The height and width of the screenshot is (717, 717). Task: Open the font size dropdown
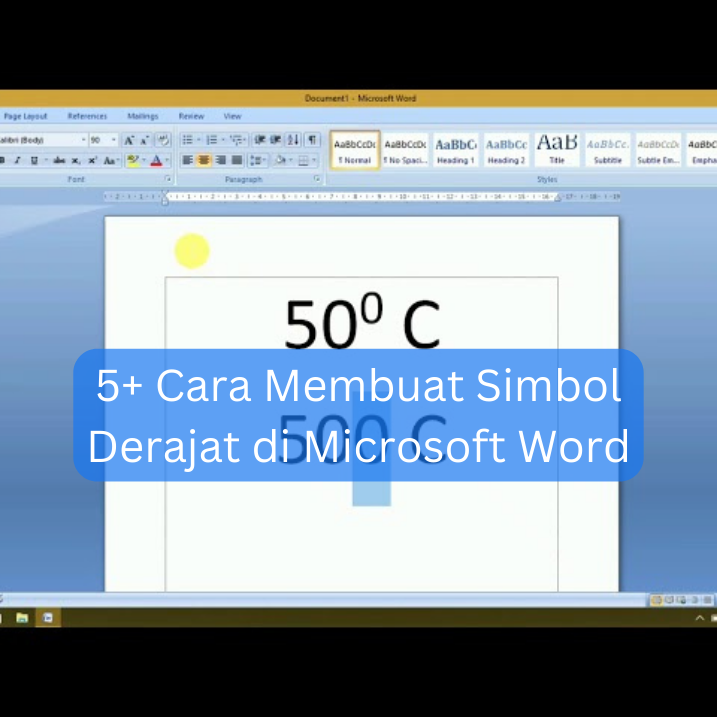point(113,140)
